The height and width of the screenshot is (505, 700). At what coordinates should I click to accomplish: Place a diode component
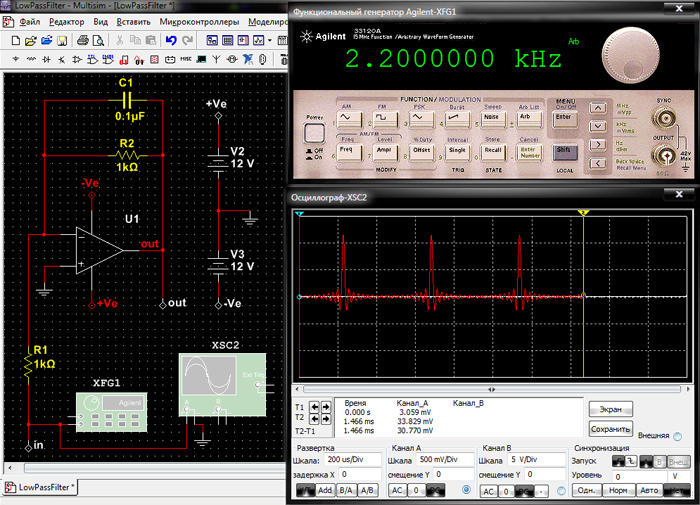tap(46, 59)
